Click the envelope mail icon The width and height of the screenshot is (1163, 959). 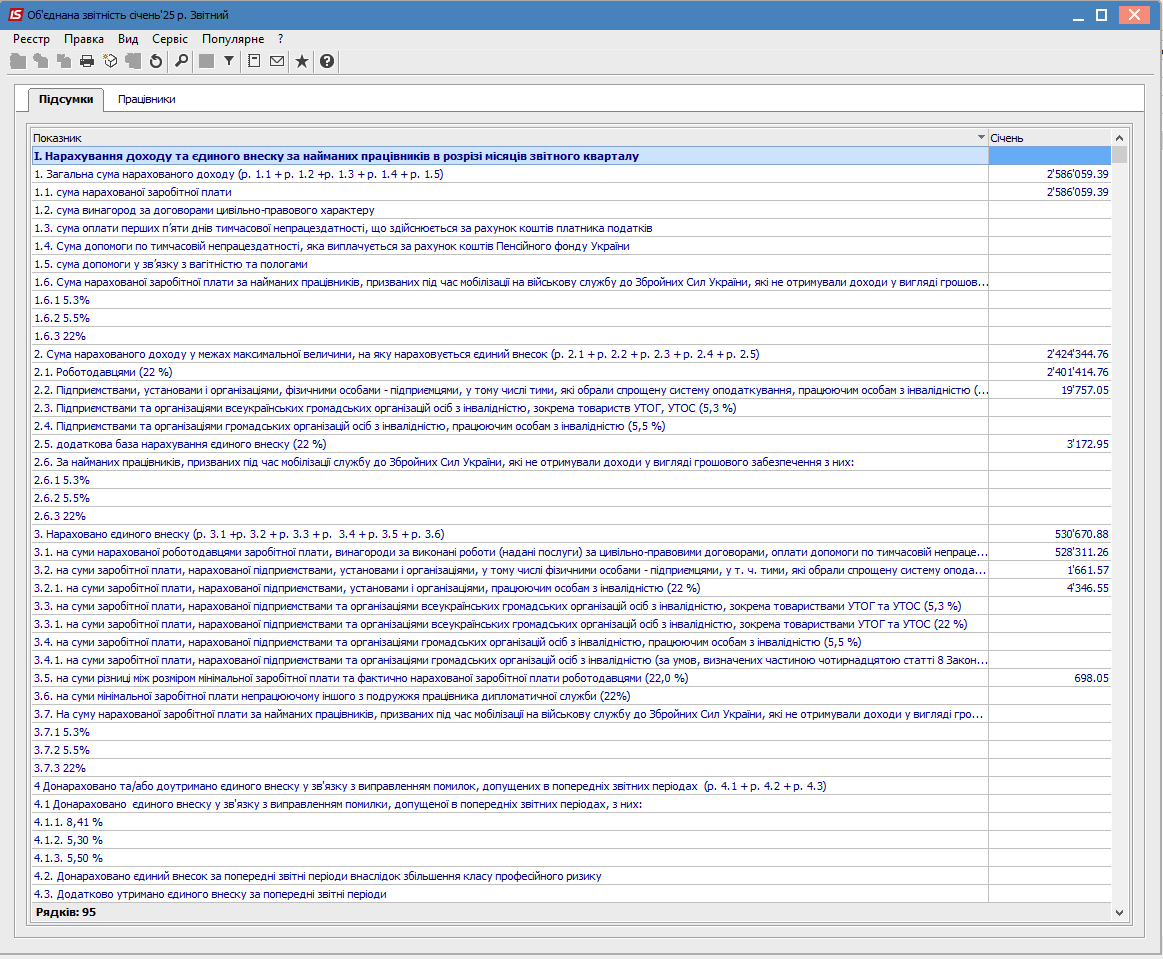(277, 62)
